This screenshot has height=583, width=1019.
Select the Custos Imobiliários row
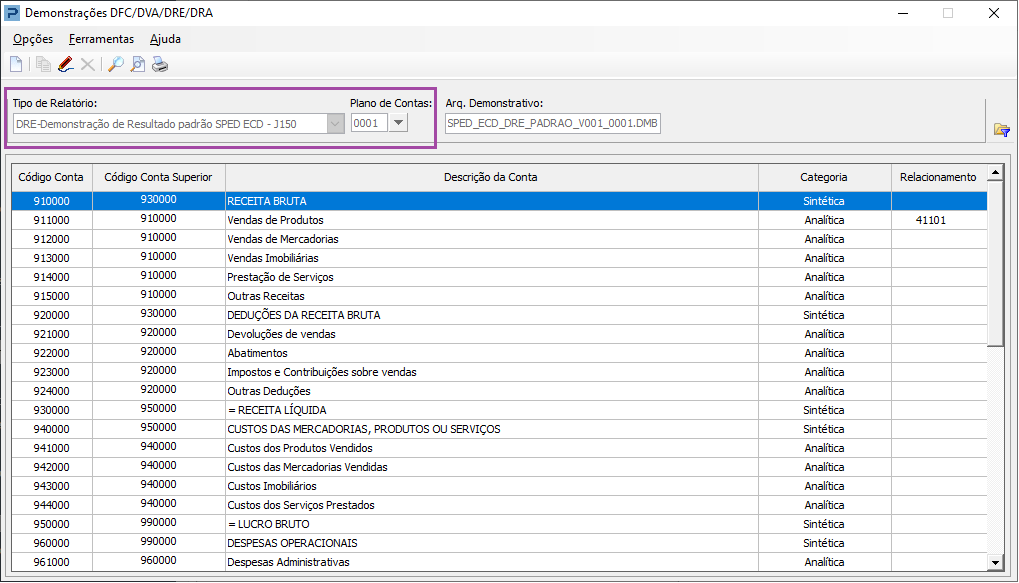pyautogui.click(x=499, y=486)
